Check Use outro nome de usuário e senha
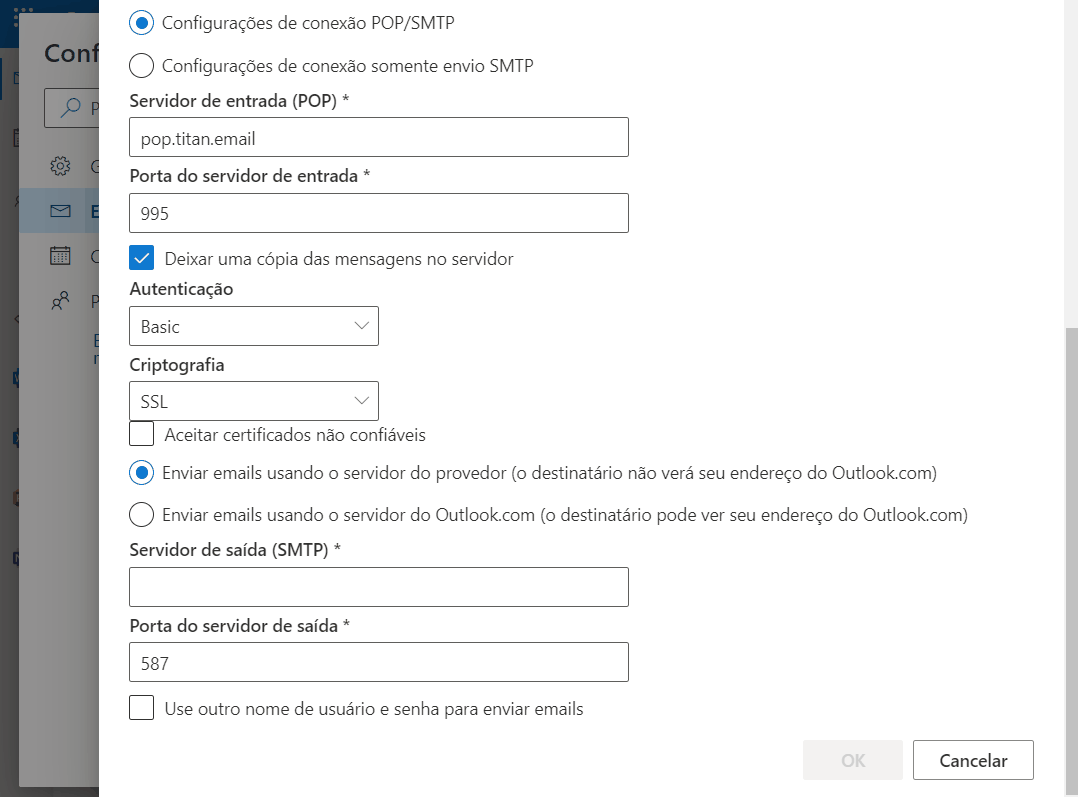This screenshot has width=1078, height=797. coord(142,708)
